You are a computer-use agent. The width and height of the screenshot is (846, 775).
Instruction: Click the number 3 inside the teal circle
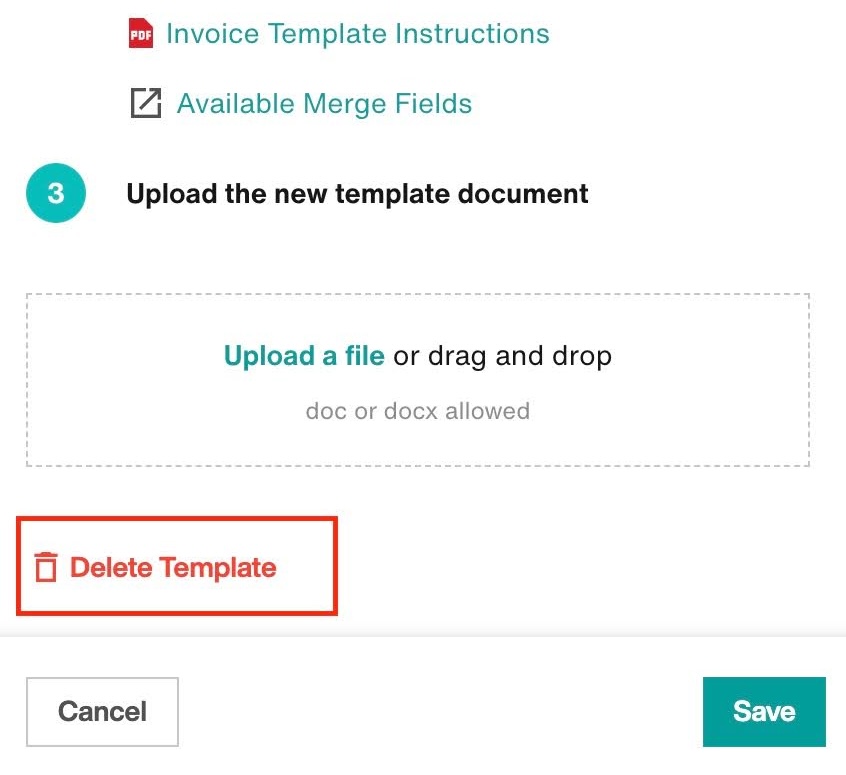coord(56,193)
